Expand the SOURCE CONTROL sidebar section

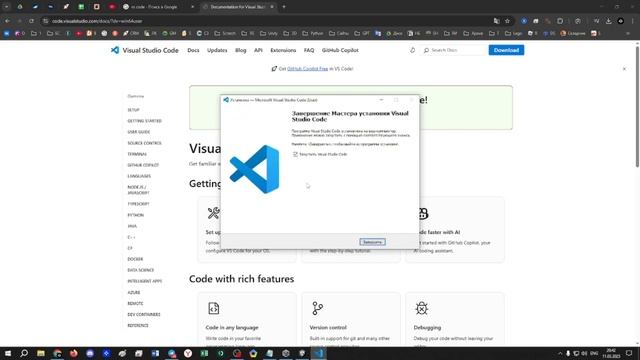(x=144, y=143)
